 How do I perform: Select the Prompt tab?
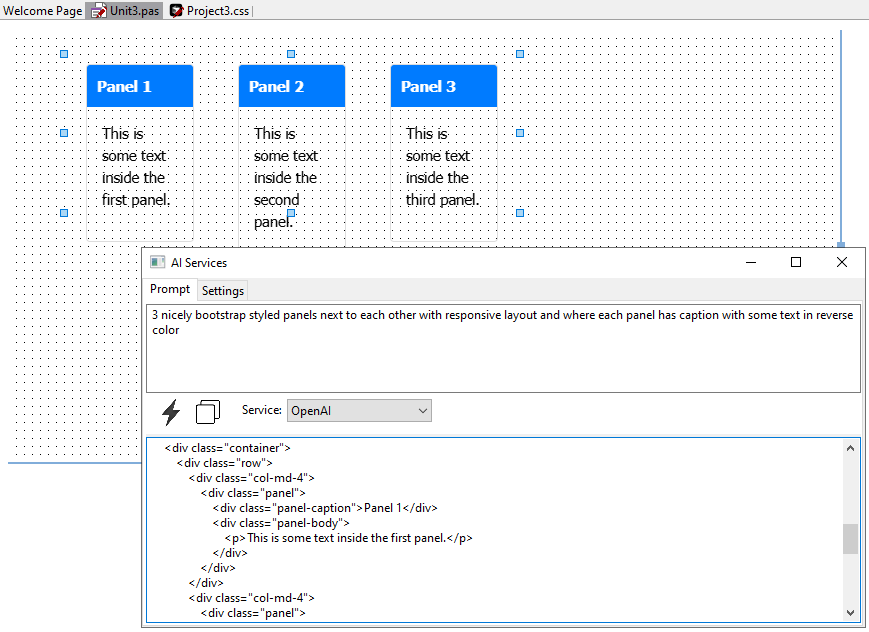(x=170, y=289)
